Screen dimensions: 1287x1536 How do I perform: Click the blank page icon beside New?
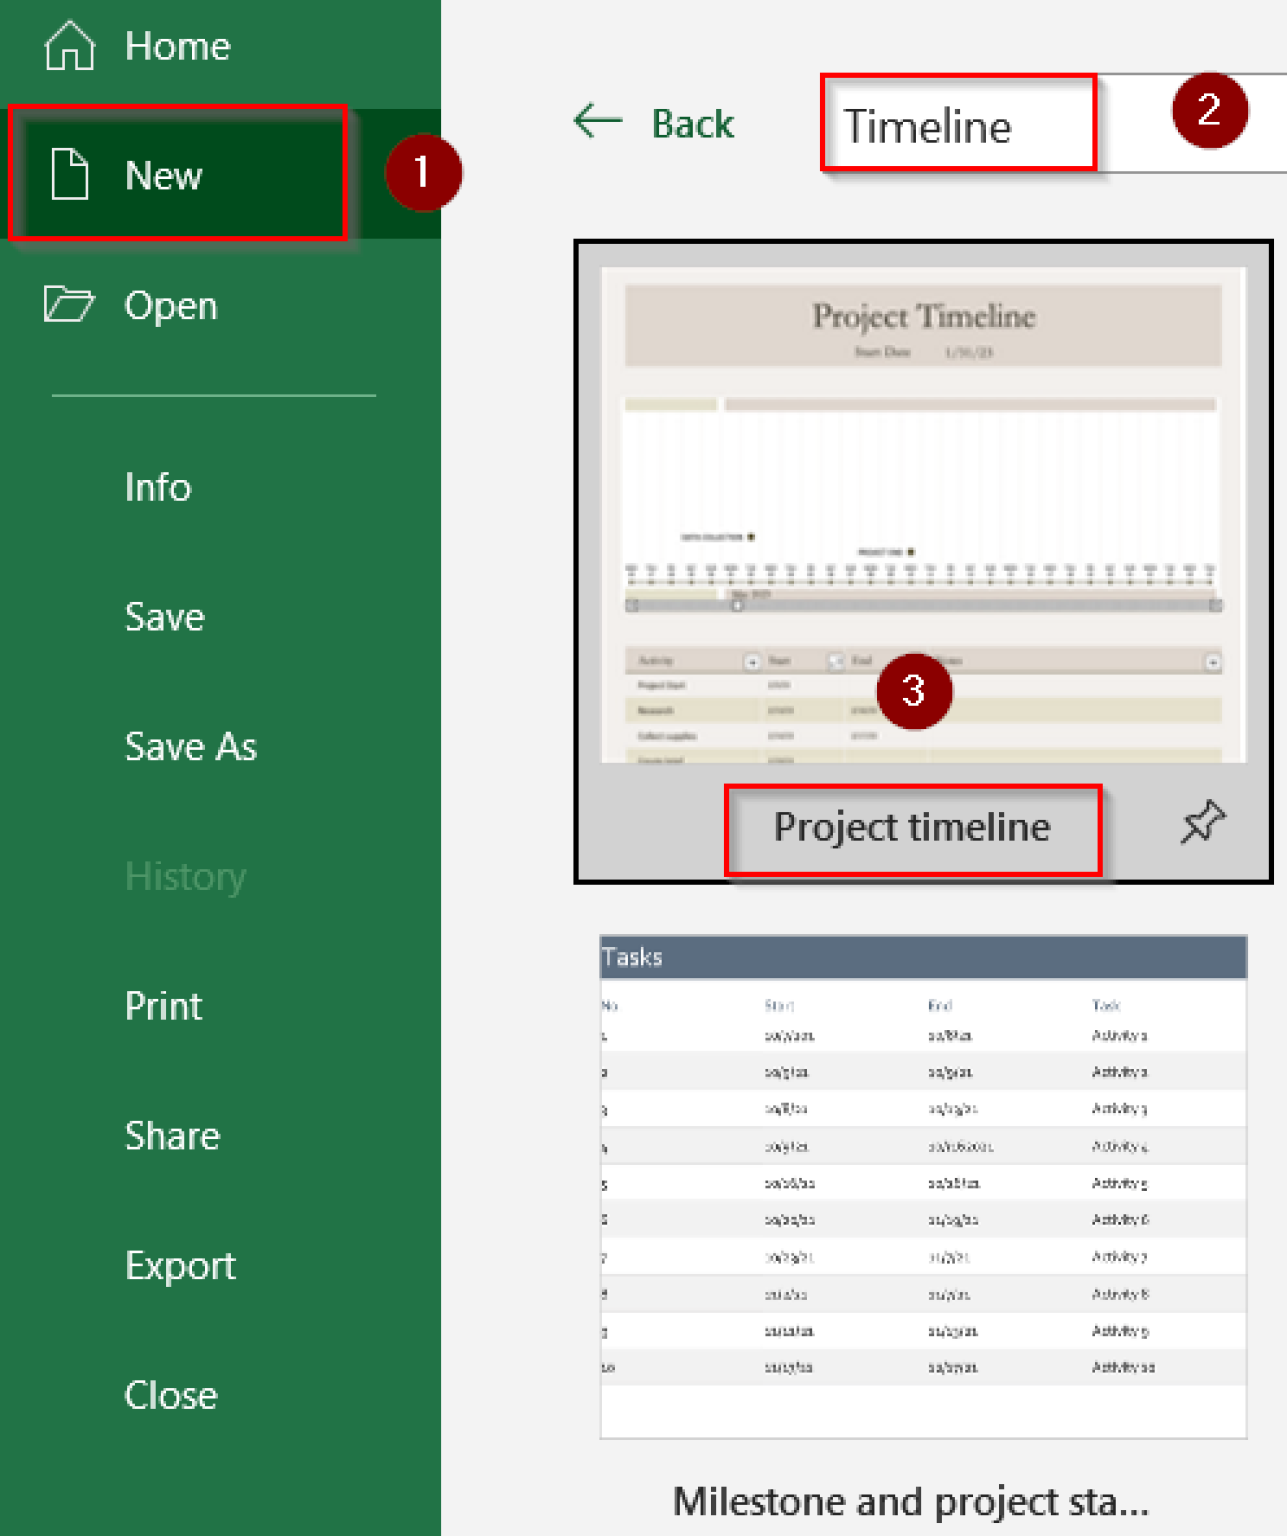[70, 174]
